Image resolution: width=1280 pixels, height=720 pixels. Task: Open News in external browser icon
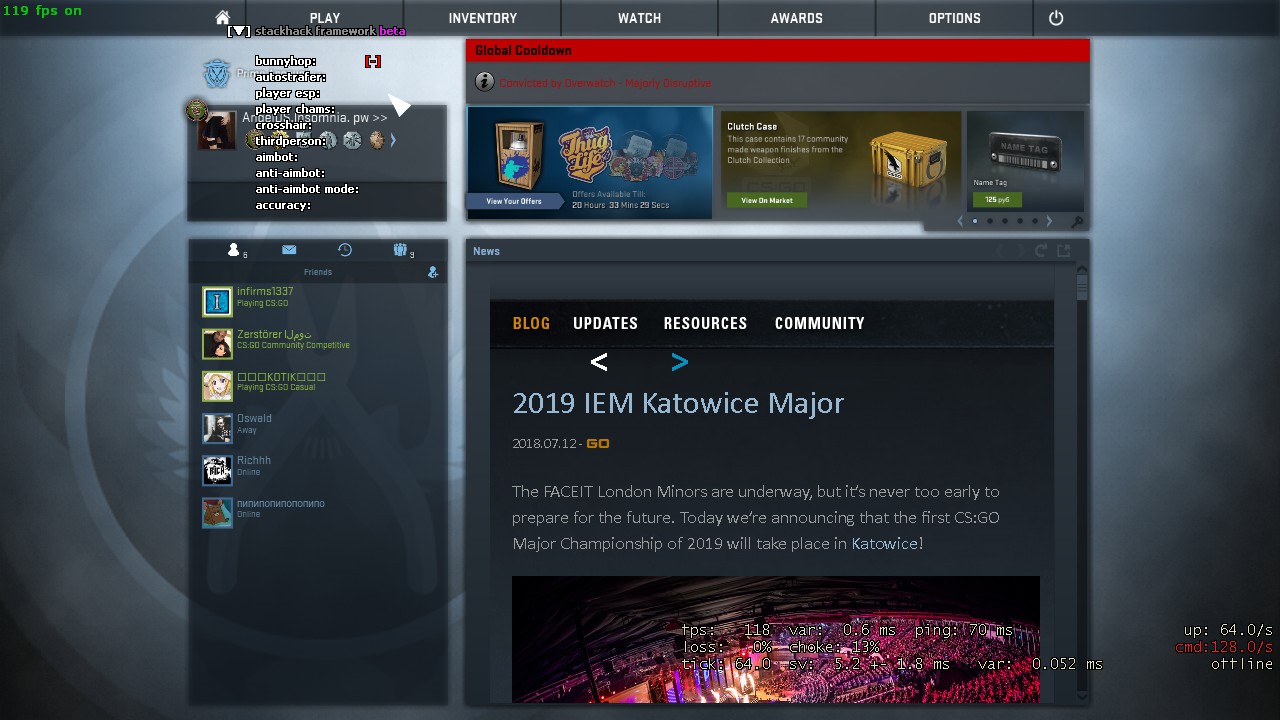coord(1064,251)
